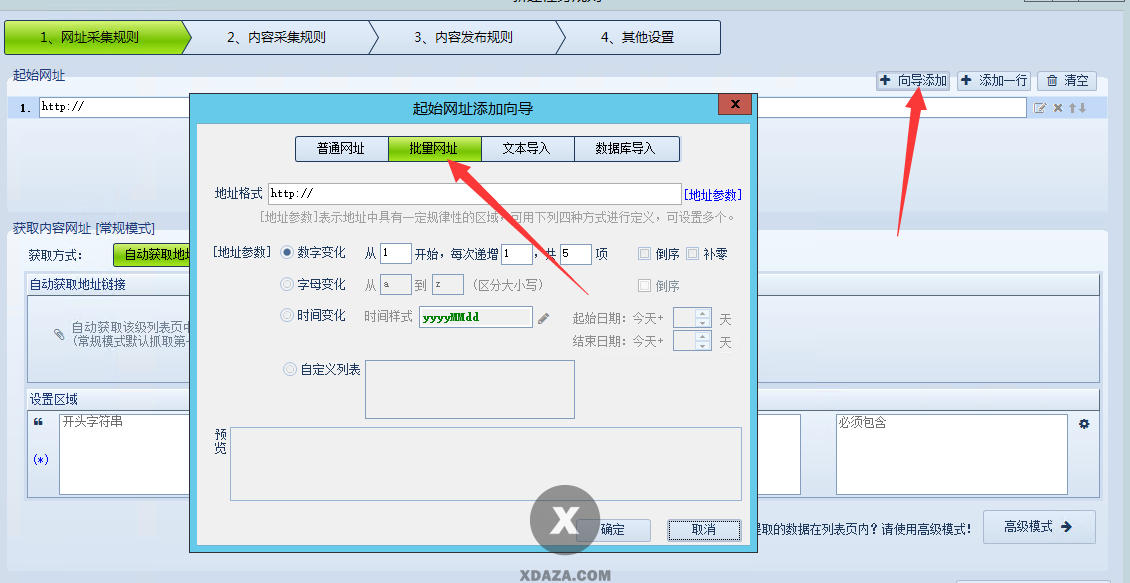Click the 必须包含 text box
Viewport: 1130px width, 583px height.
pyautogui.click(x=951, y=454)
